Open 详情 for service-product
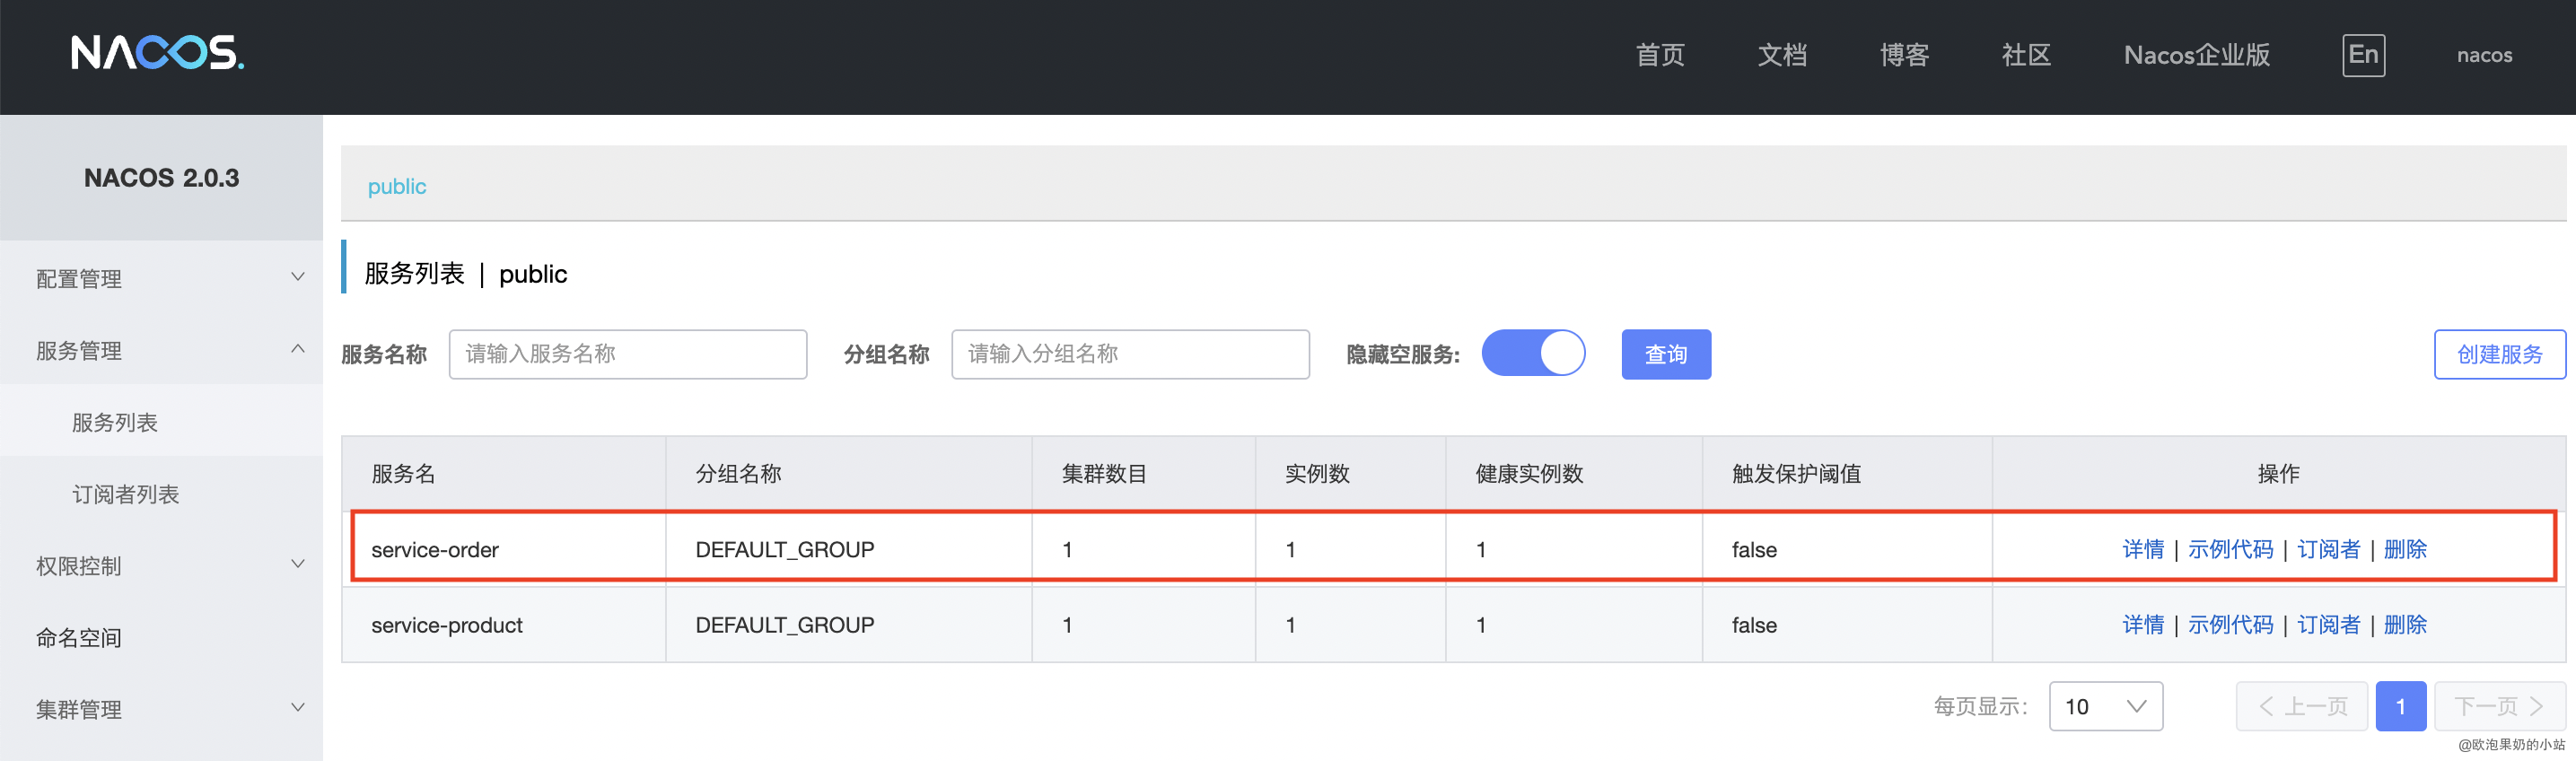The image size is (2576, 761). point(2143,625)
